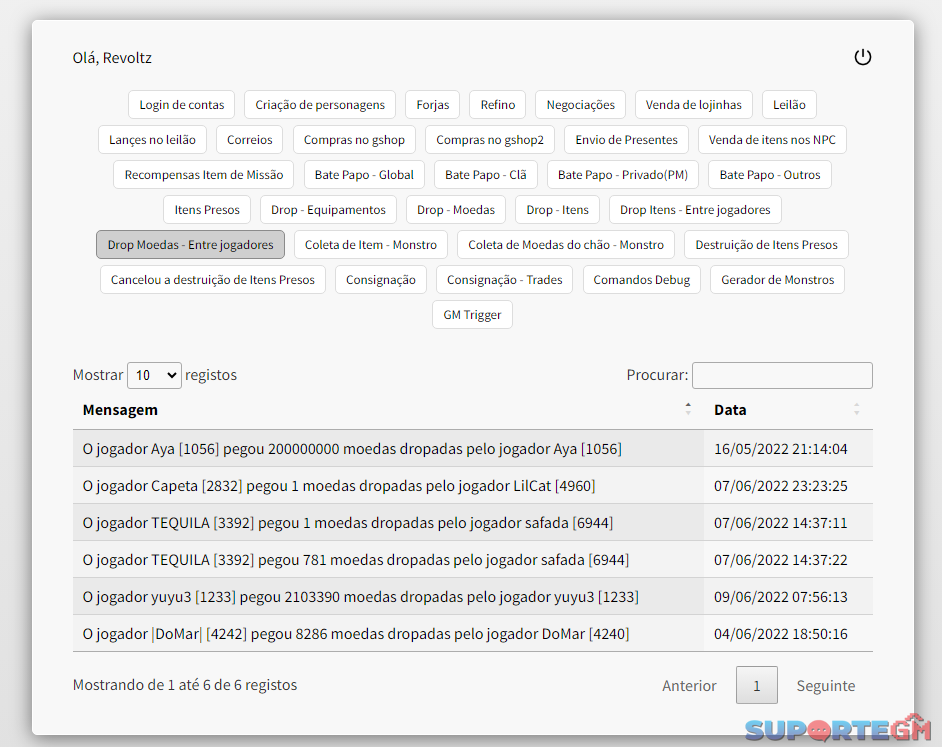Open the Login de contas log
This screenshot has width=942, height=747.
[181, 105]
